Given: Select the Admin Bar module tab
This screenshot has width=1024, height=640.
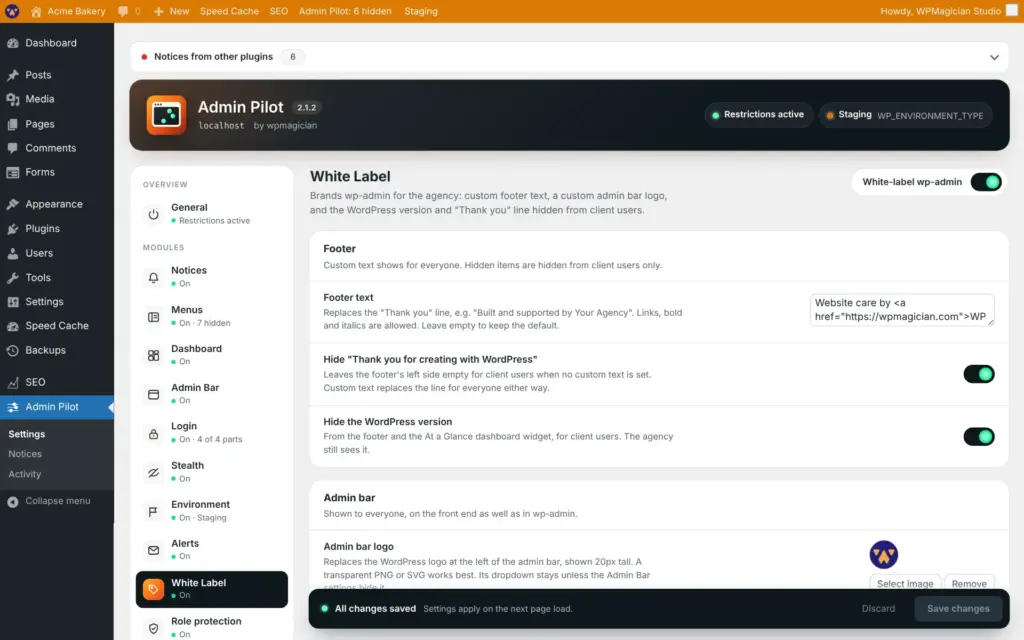Looking at the screenshot, I should pos(212,394).
